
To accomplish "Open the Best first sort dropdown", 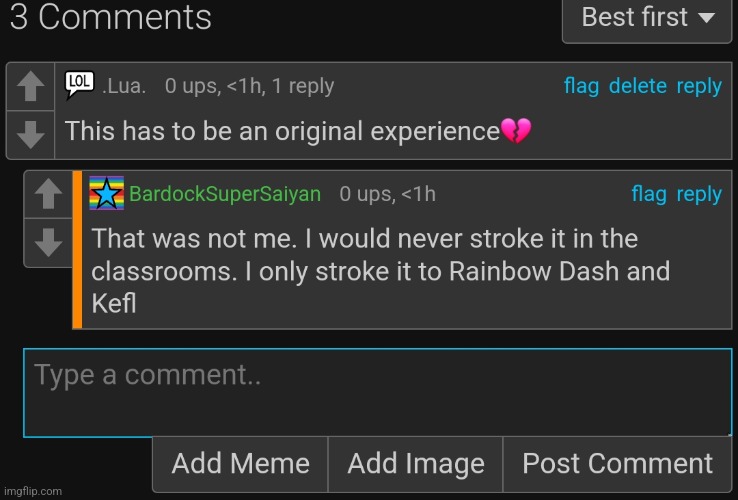I will click(x=647, y=18).
